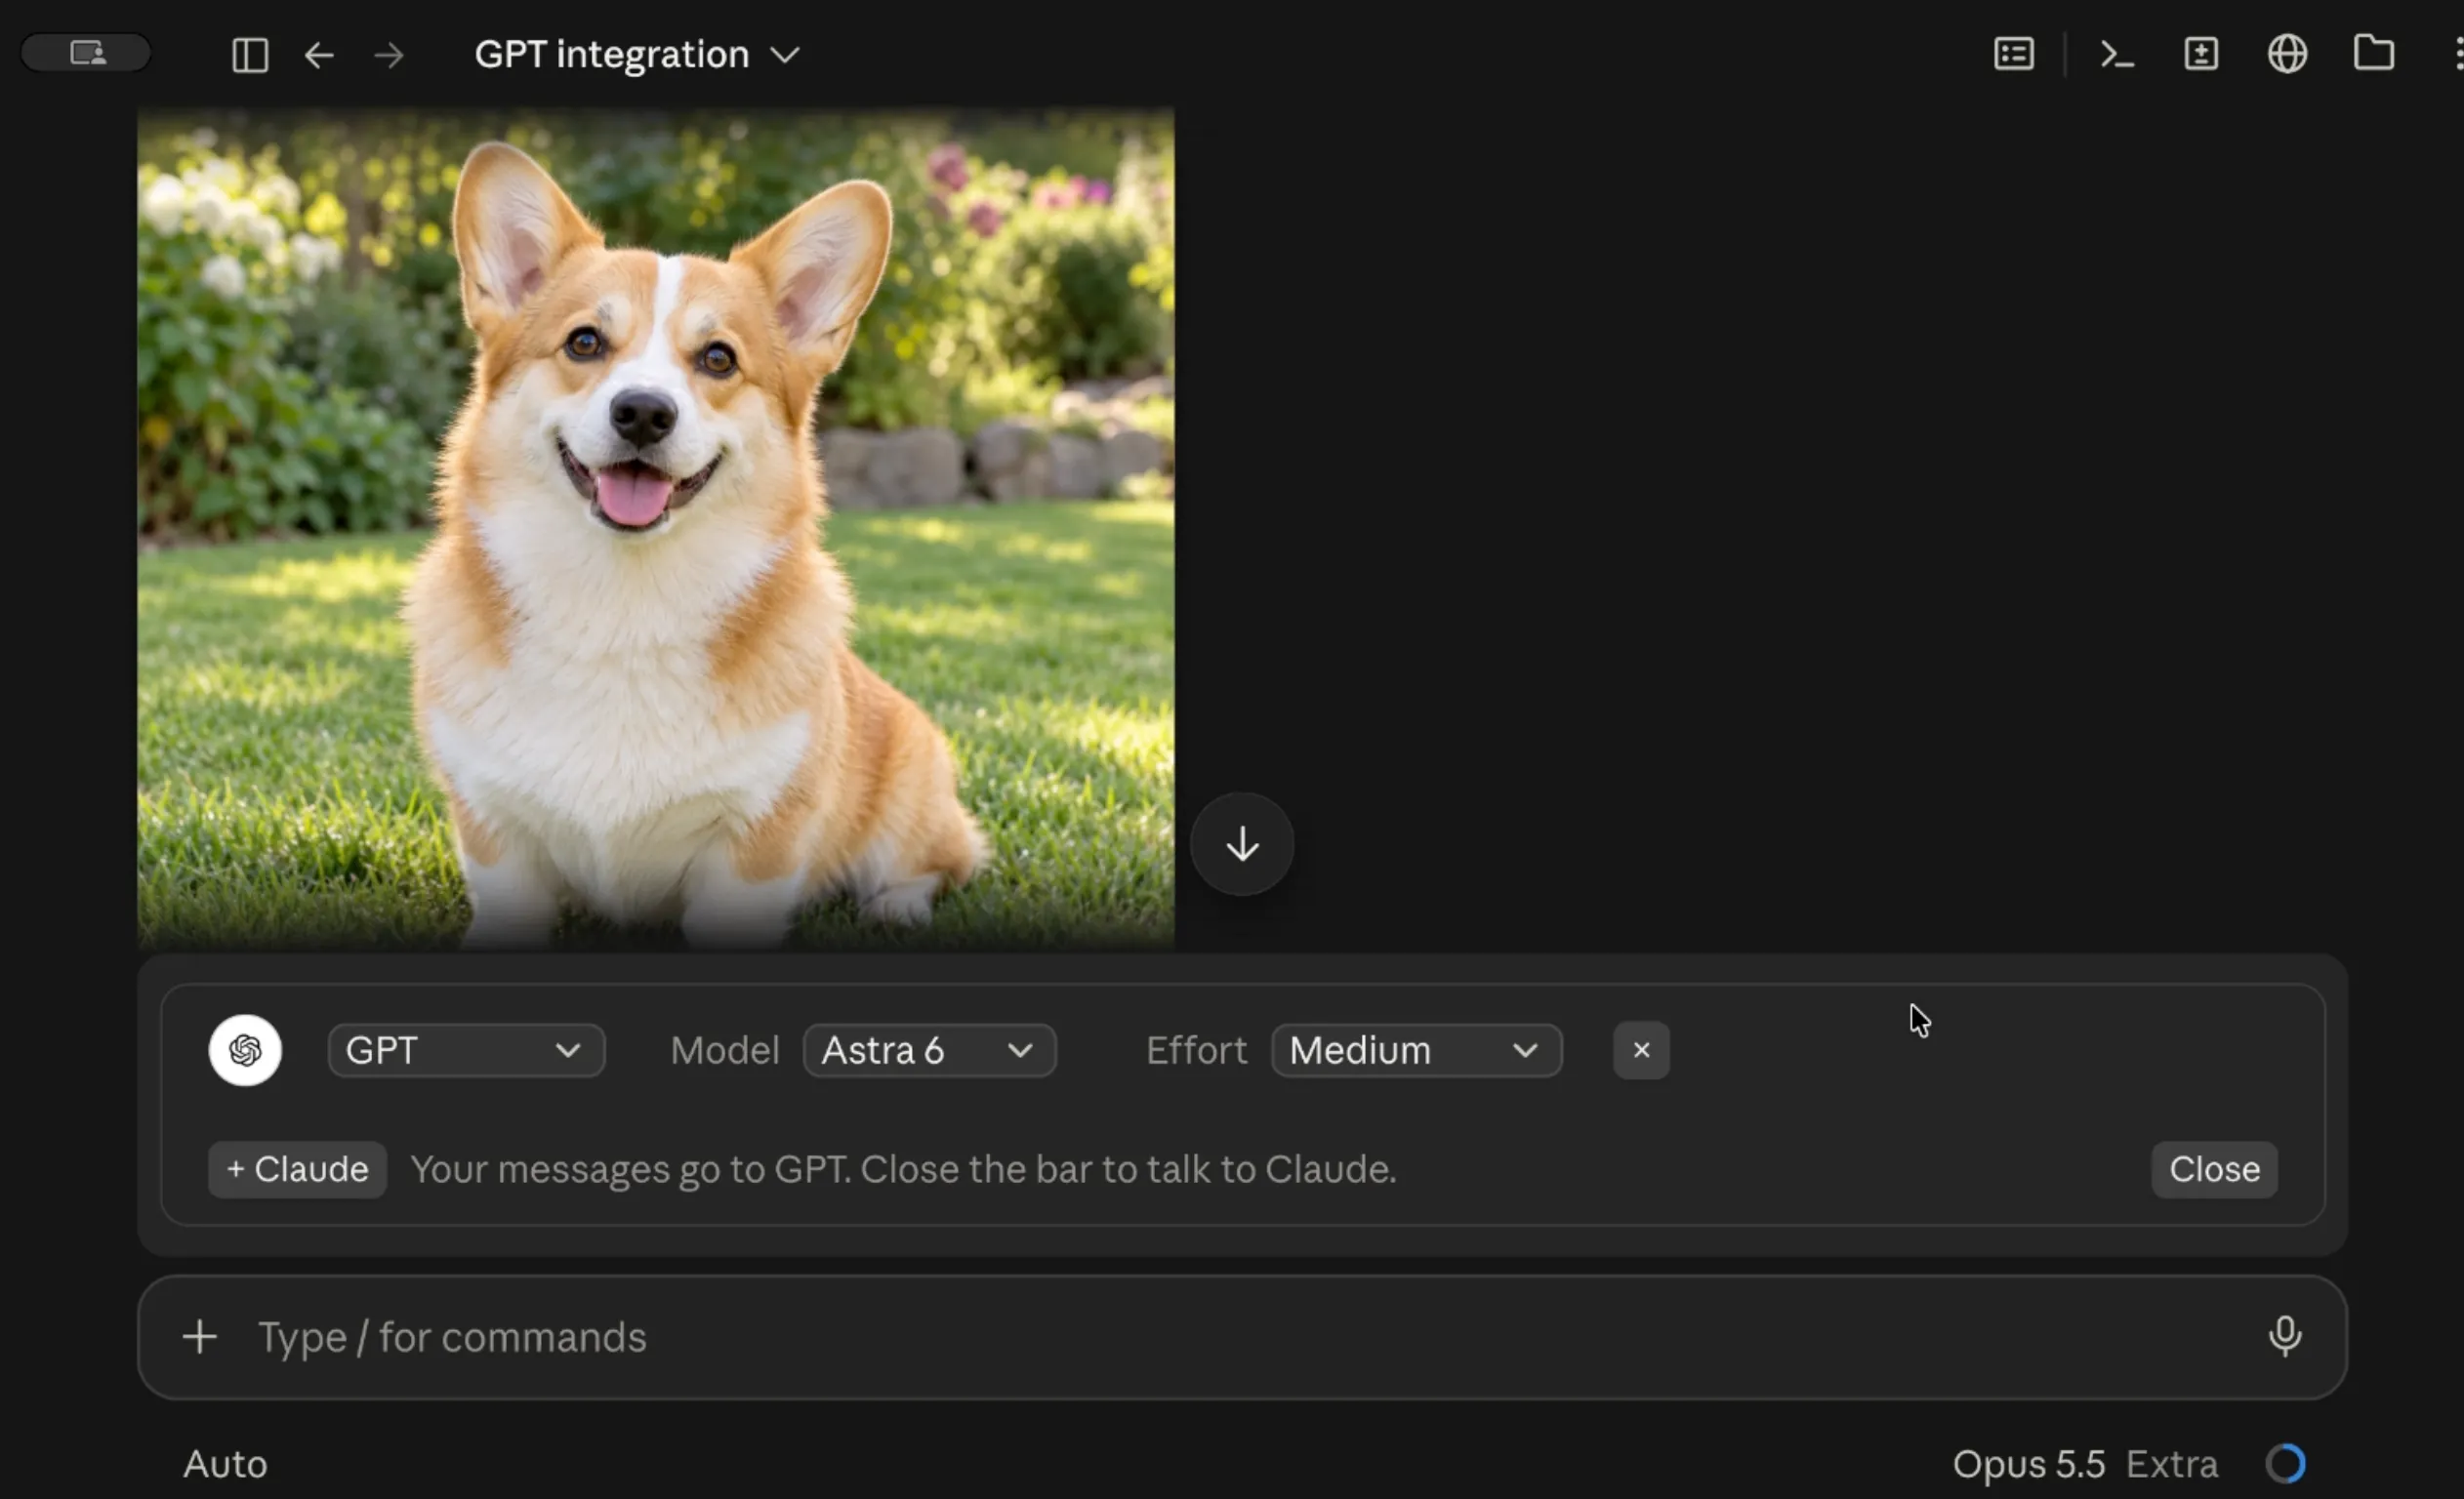The width and height of the screenshot is (2464, 1499).
Task: Click the Type / for commands input field
Action: coord(1242,1337)
